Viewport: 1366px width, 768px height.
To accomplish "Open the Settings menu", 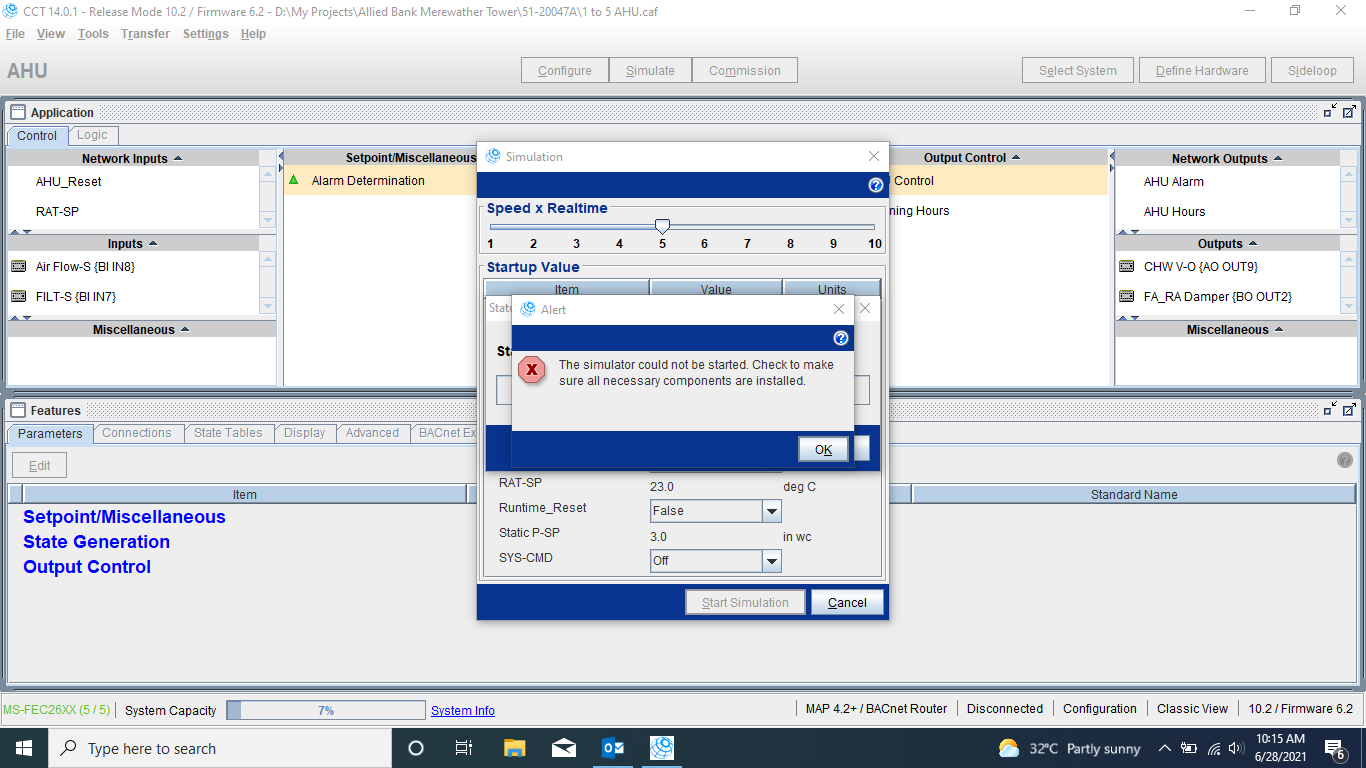I will (205, 34).
